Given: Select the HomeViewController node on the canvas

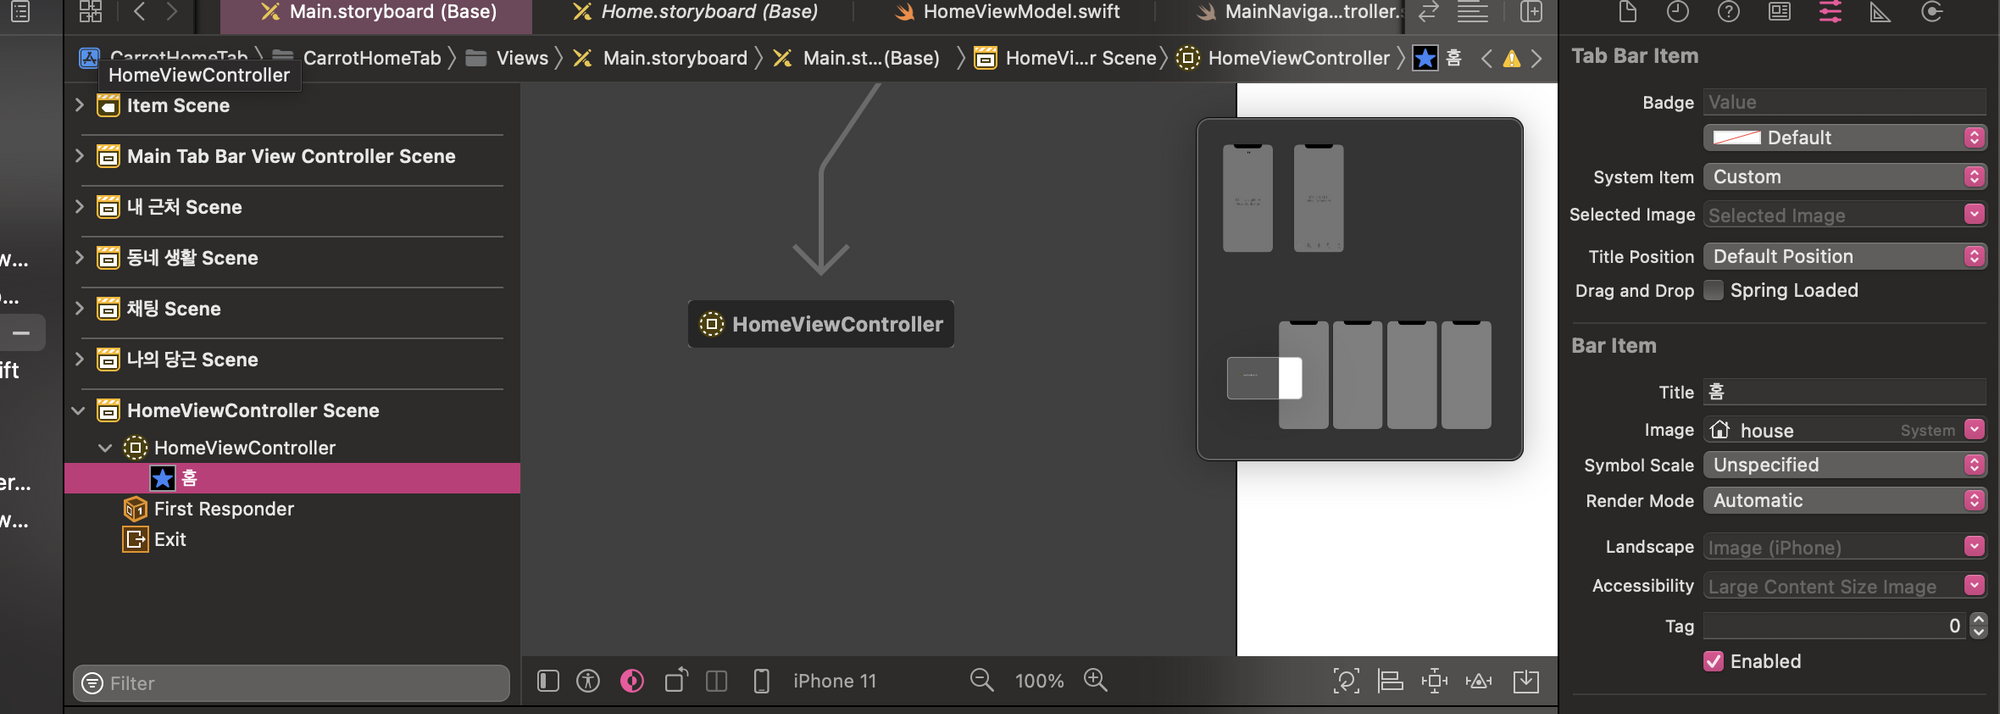Looking at the screenshot, I should coord(821,324).
